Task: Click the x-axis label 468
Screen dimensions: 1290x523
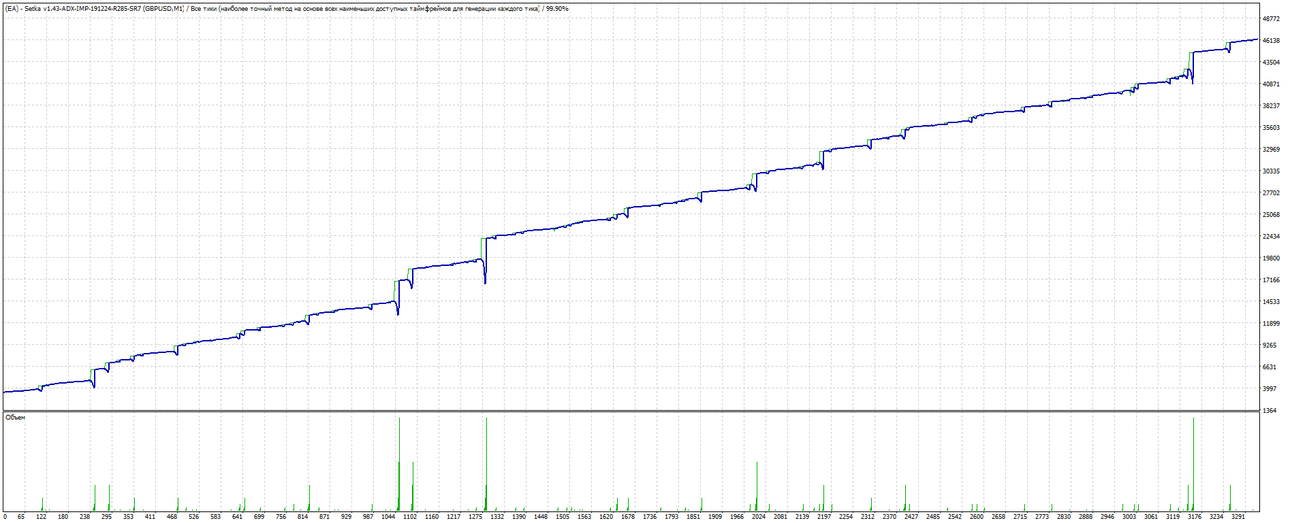Action: [172, 517]
